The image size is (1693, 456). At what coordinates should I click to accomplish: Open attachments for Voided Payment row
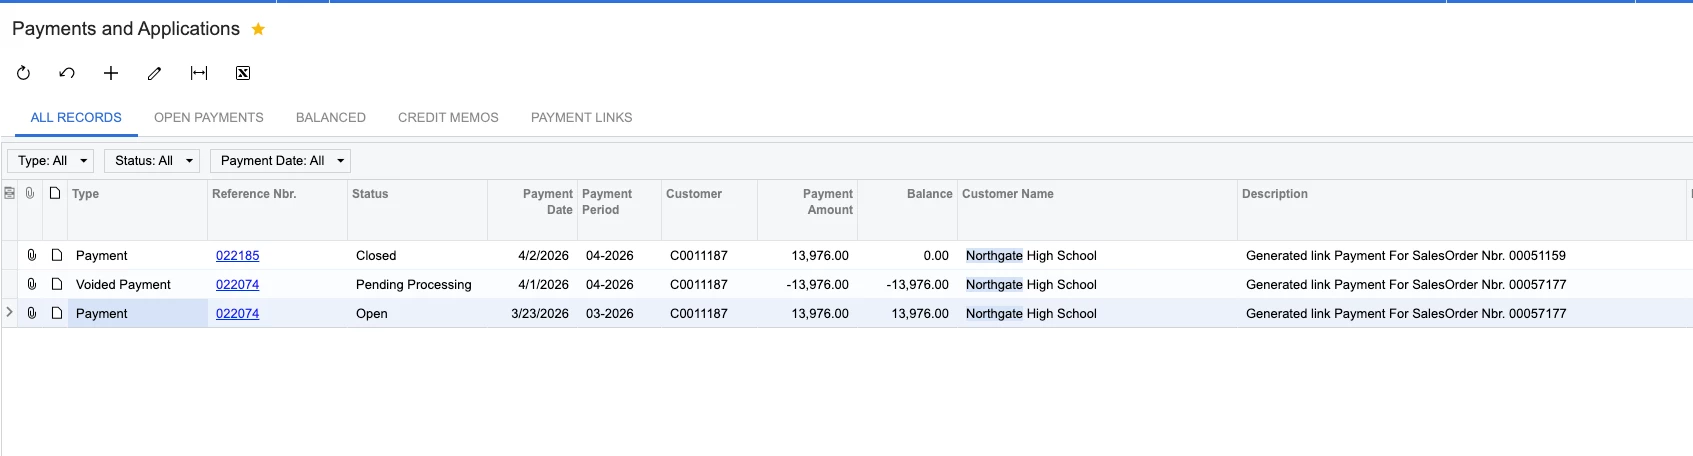pos(32,284)
